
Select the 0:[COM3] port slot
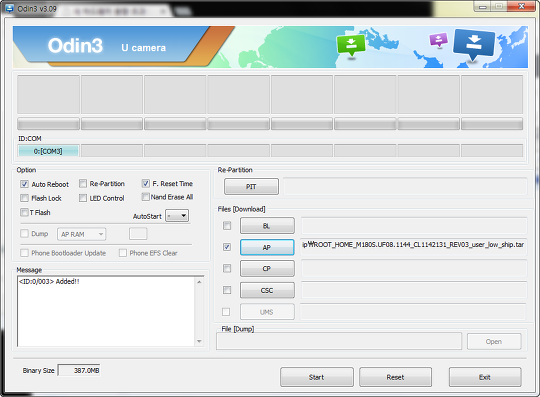click(x=48, y=151)
